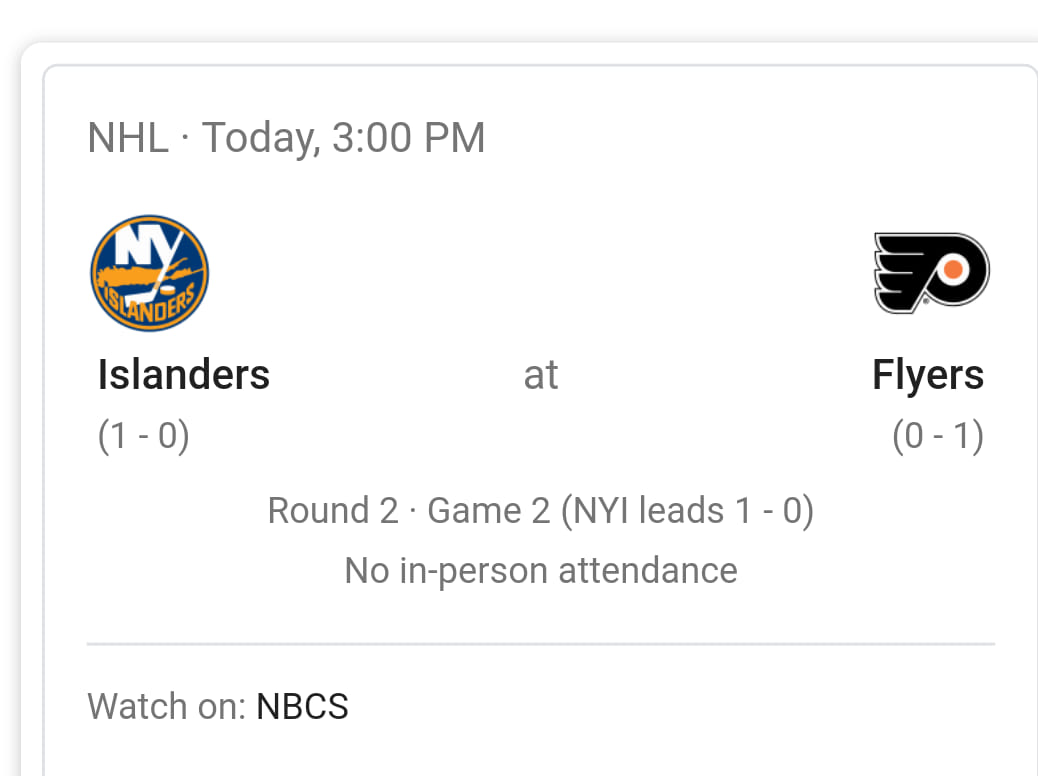Click the Today, 3:00 PM game time
1038x776 pixels.
pyautogui.click(x=344, y=139)
